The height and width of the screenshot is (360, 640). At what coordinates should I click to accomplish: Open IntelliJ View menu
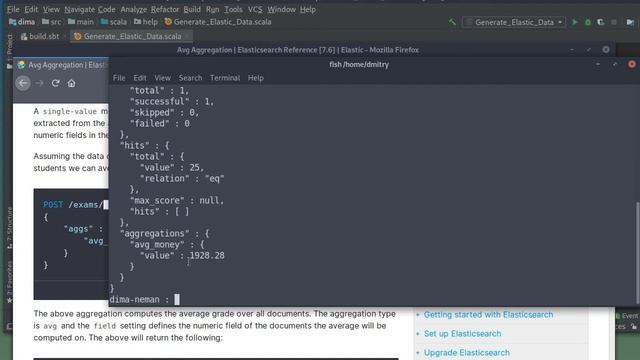click(51, 9)
